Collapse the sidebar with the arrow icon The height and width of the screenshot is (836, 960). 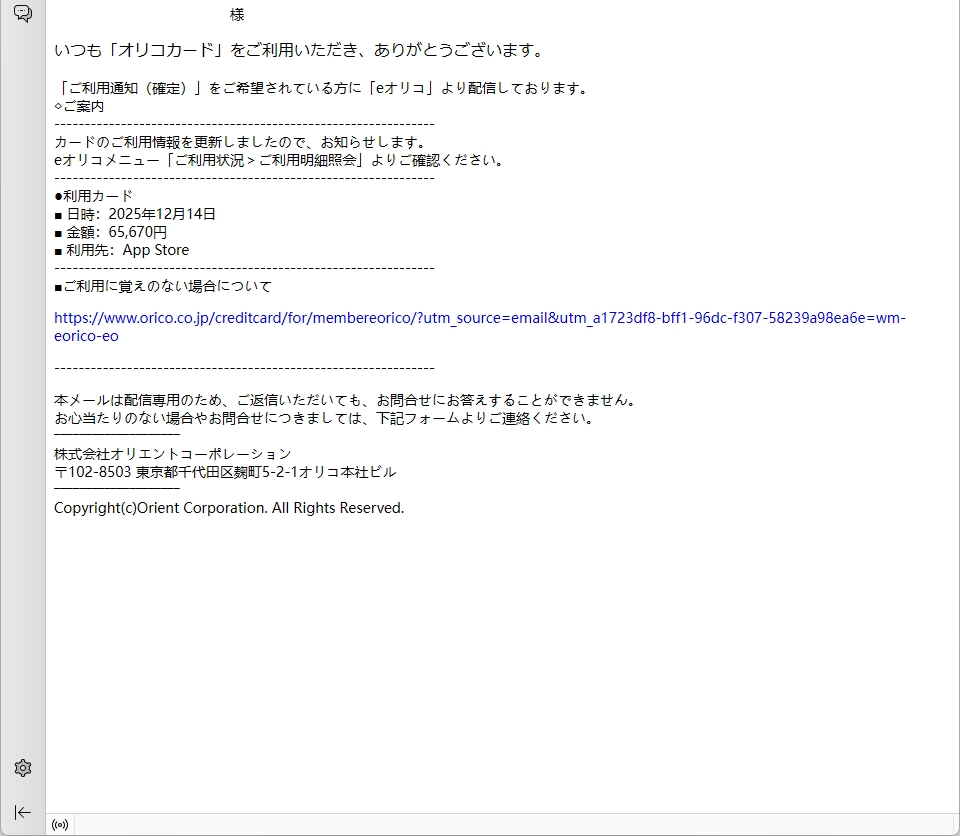point(23,812)
